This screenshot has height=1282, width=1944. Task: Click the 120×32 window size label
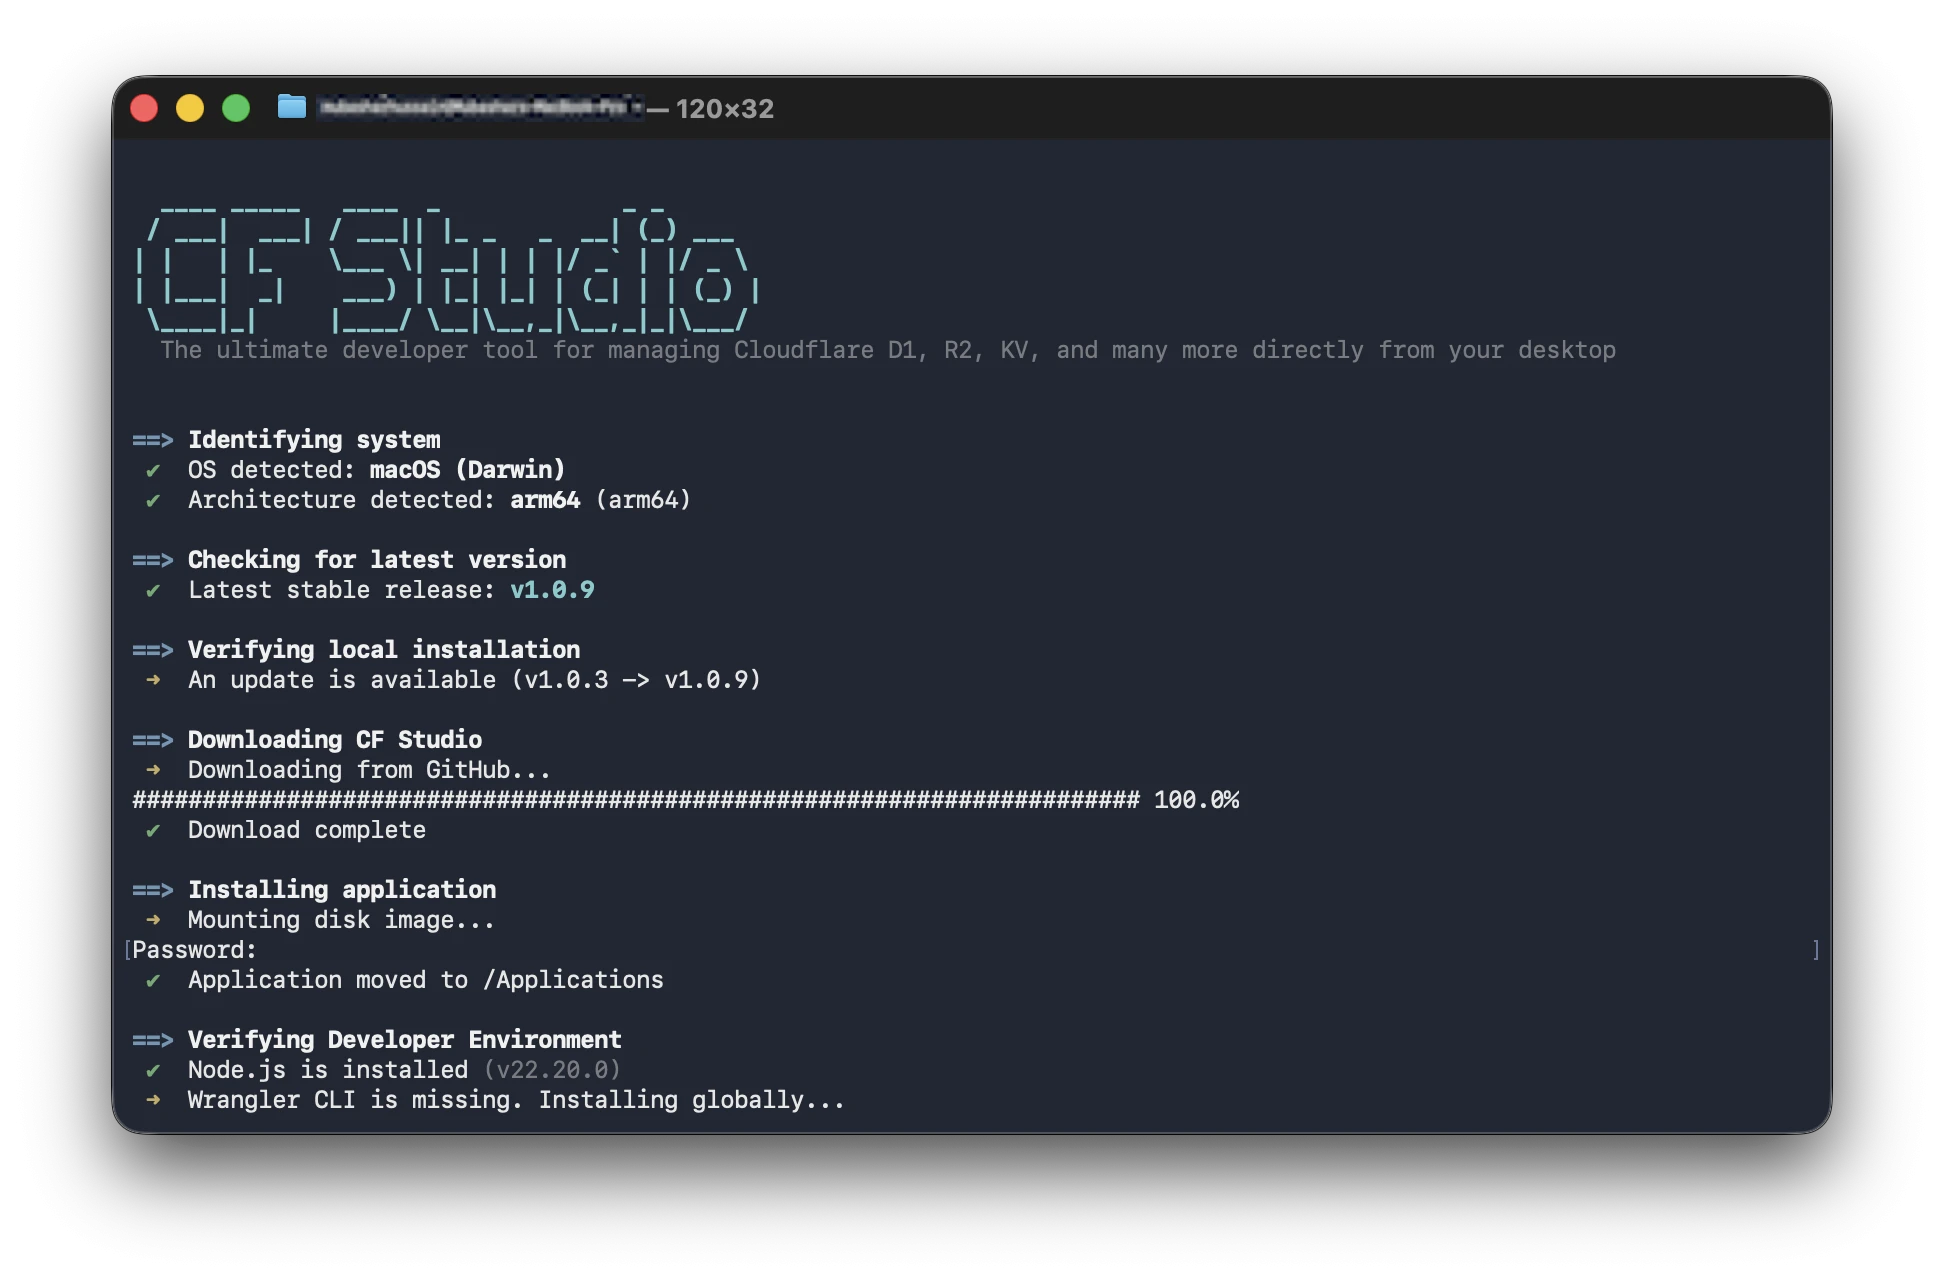(x=725, y=109)
